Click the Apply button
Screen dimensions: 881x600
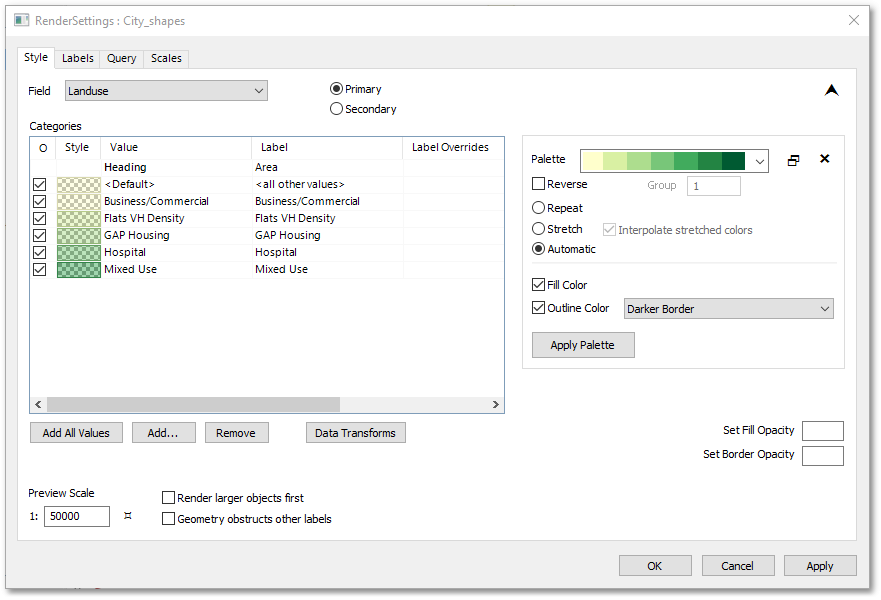[820, 566]
